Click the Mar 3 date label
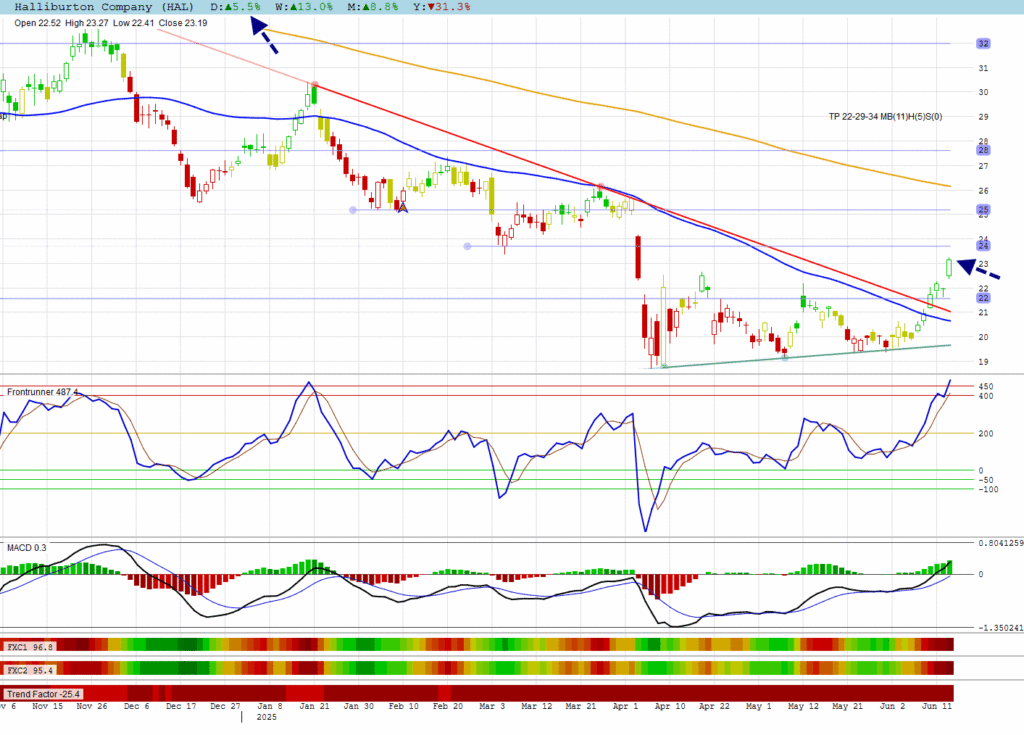The width and height of the screenshot is (1024, 735). pos(492,706)
